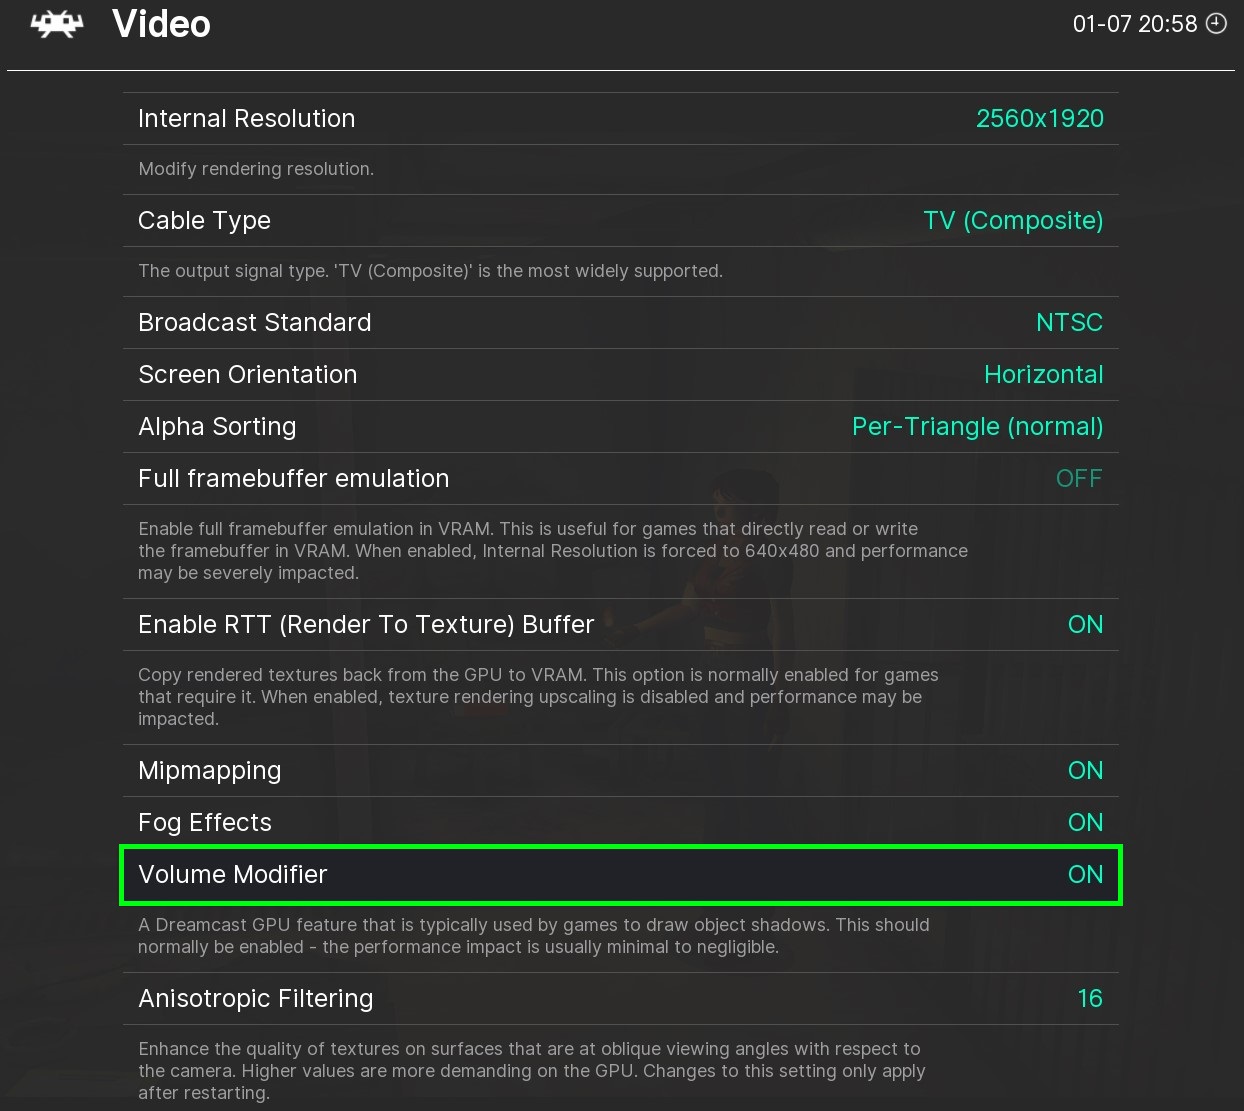The height and width of the screenshot is (1111, 1244).
Task: Select the Cable Type menu entry
Action: [x=204, y=221]
